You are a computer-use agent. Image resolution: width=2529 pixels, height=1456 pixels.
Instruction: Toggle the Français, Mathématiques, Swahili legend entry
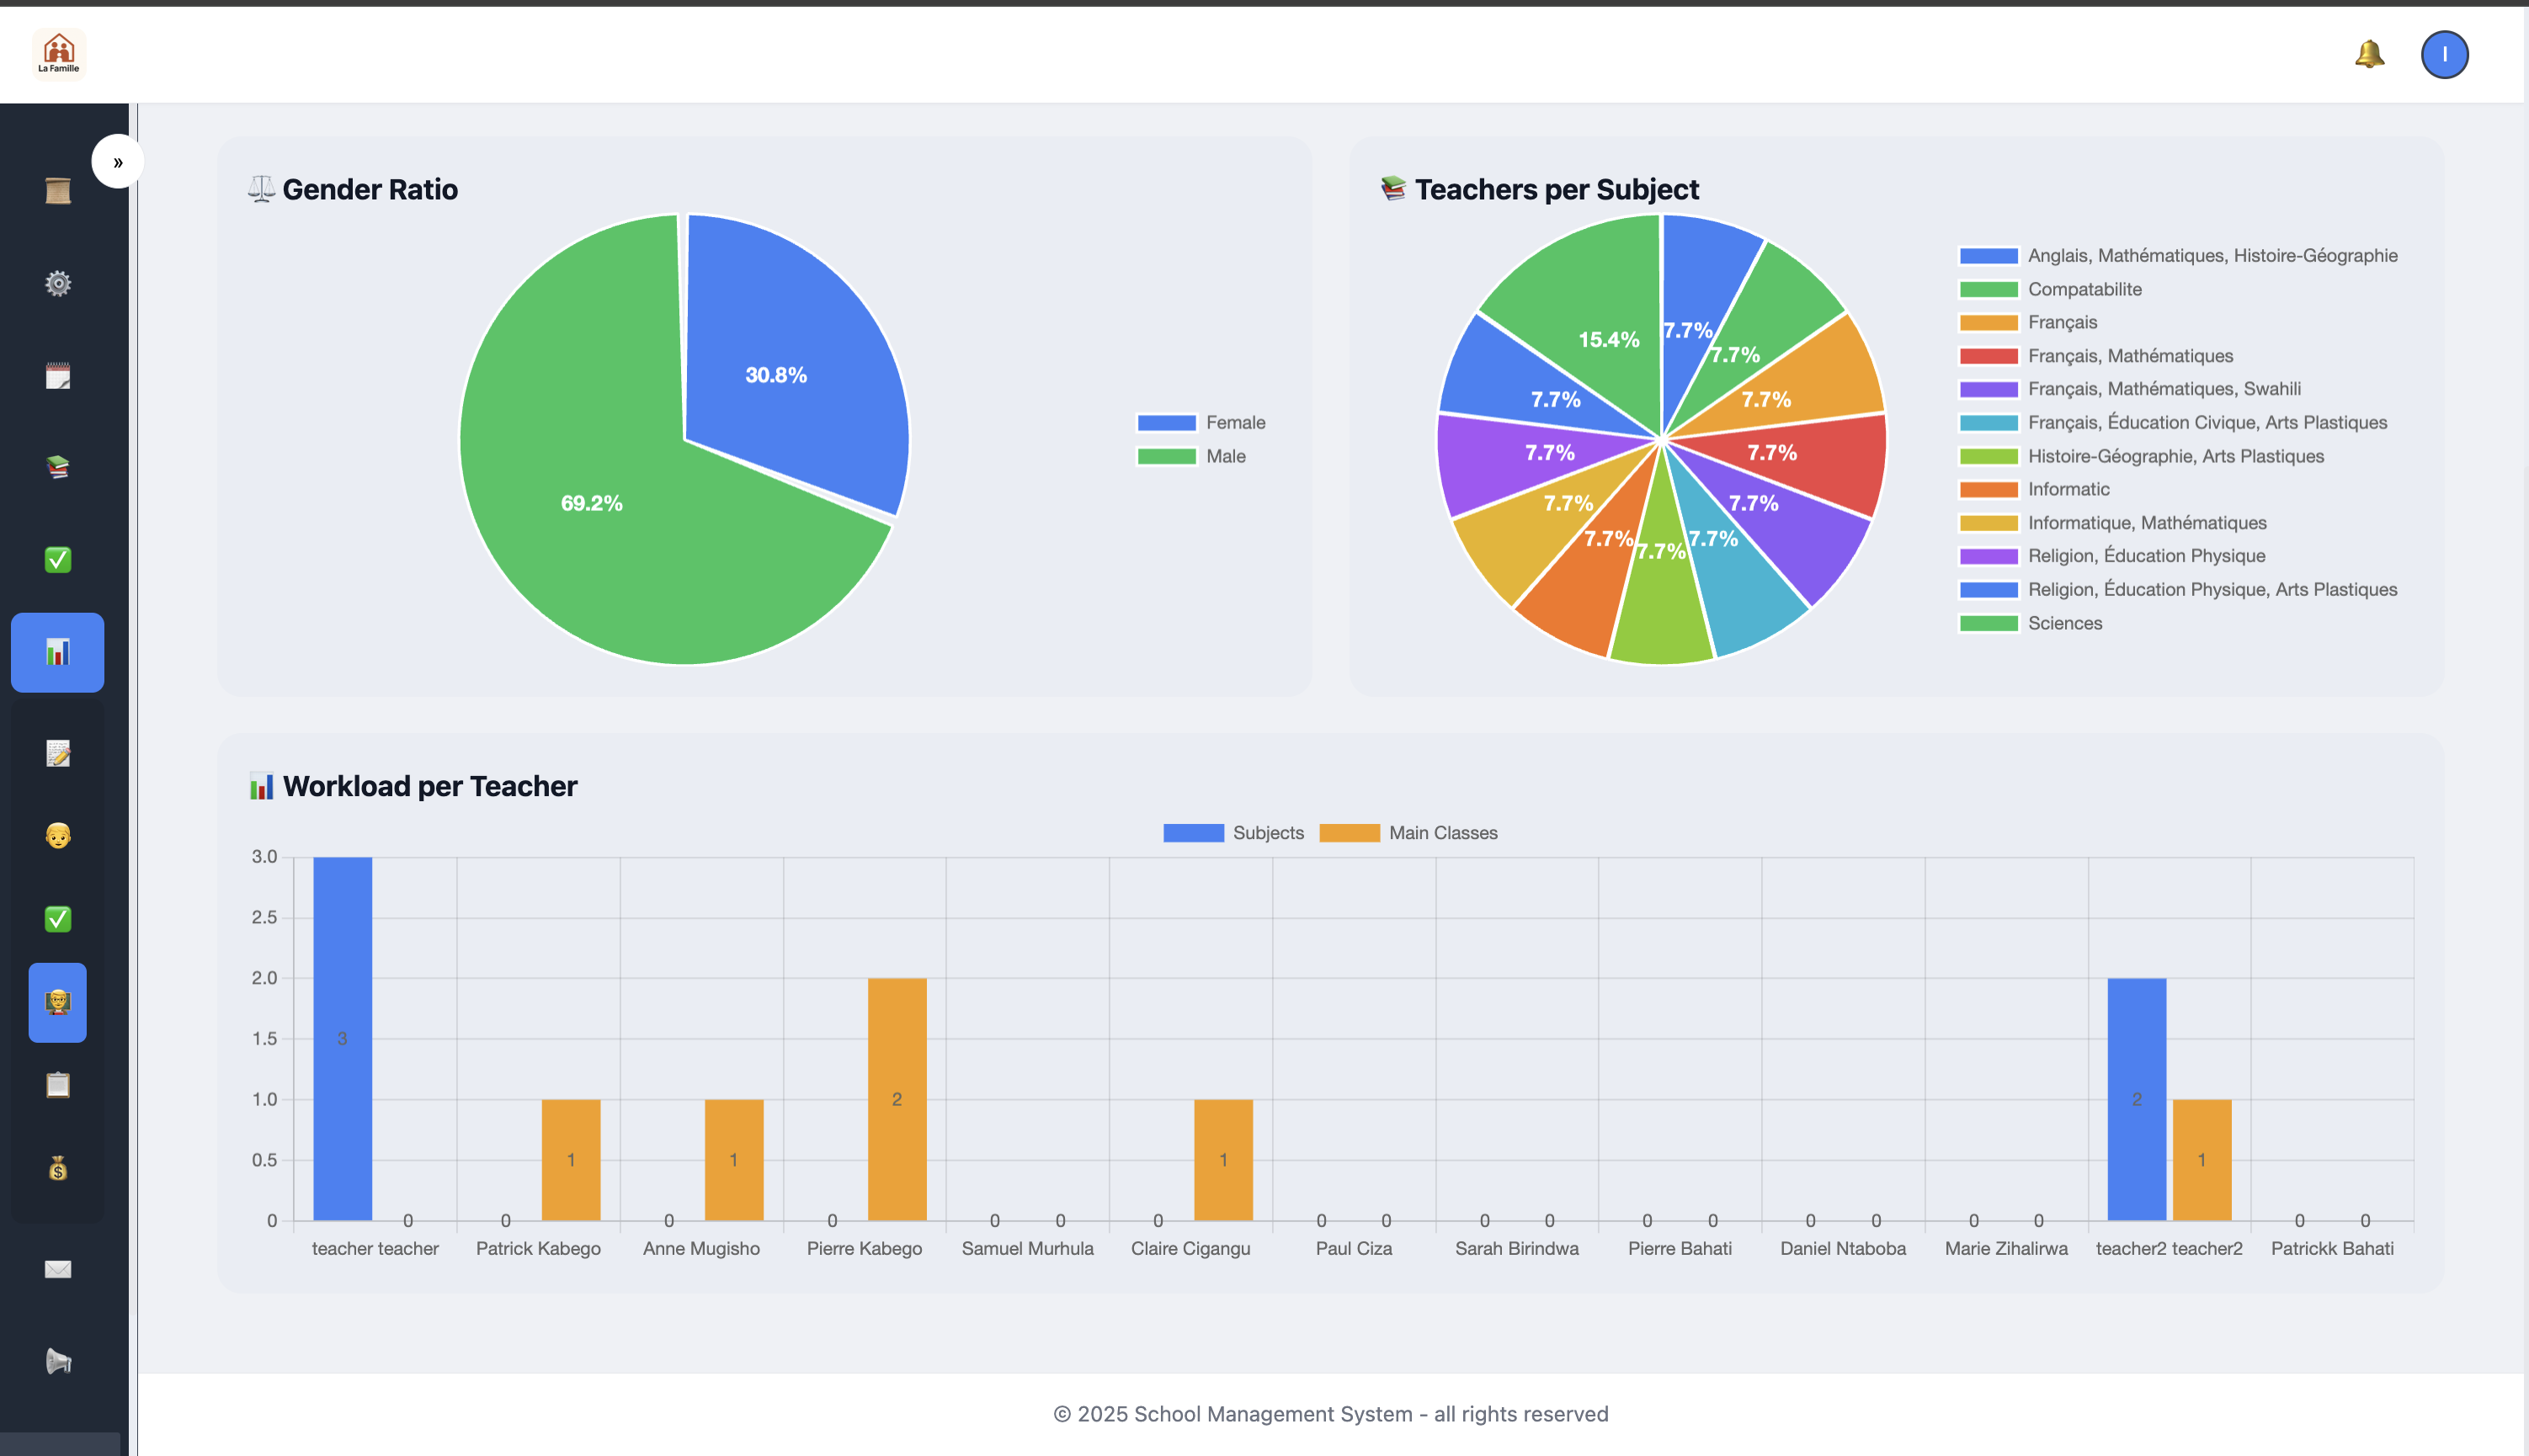pyautogui.click(x=2130, y=389)
